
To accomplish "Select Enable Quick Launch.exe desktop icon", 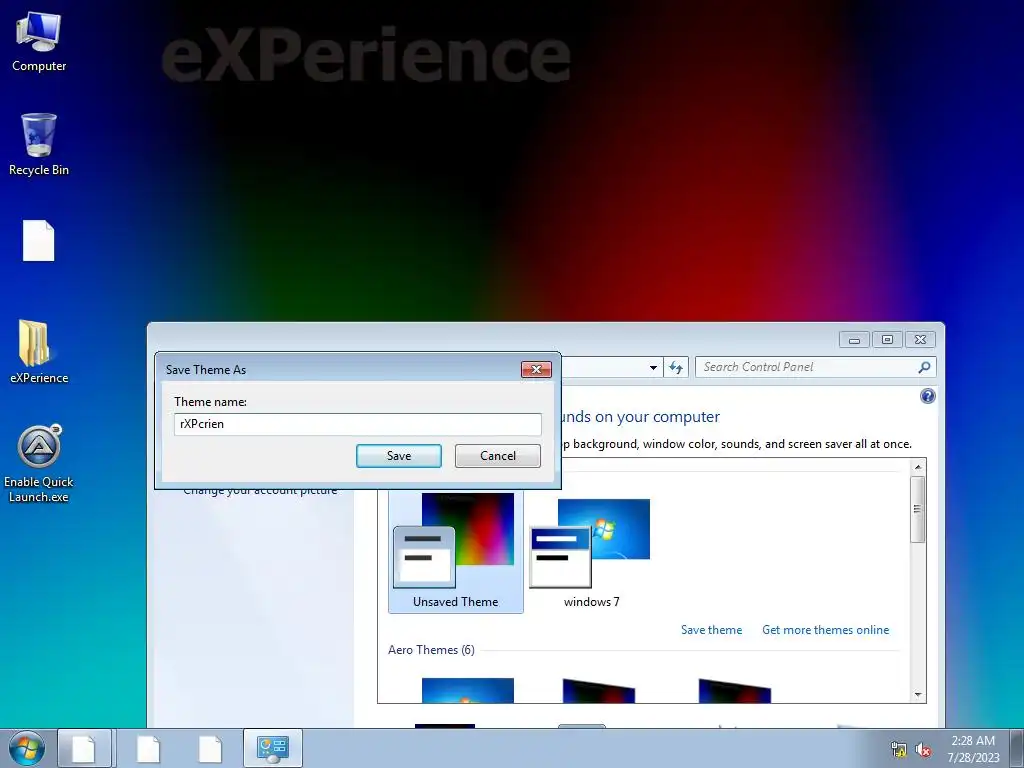I will [x=39, y=464].
